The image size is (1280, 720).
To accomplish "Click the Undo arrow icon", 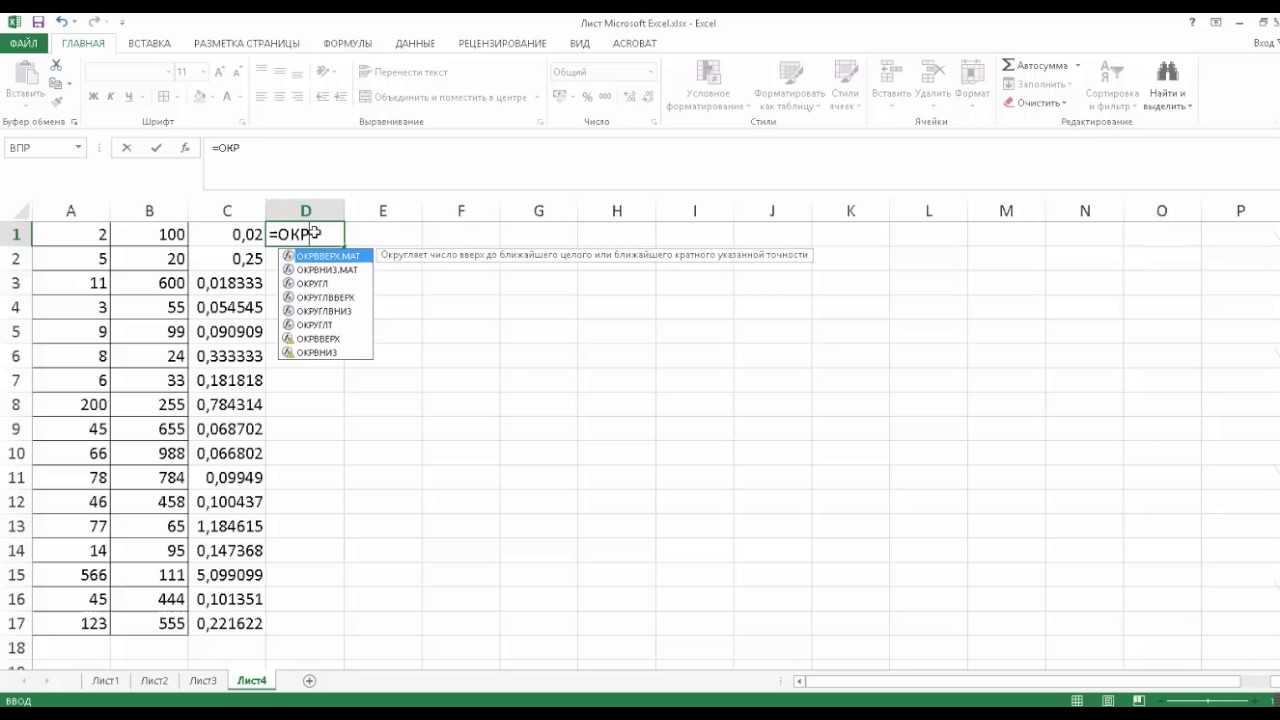I will [x=62, y=22].
